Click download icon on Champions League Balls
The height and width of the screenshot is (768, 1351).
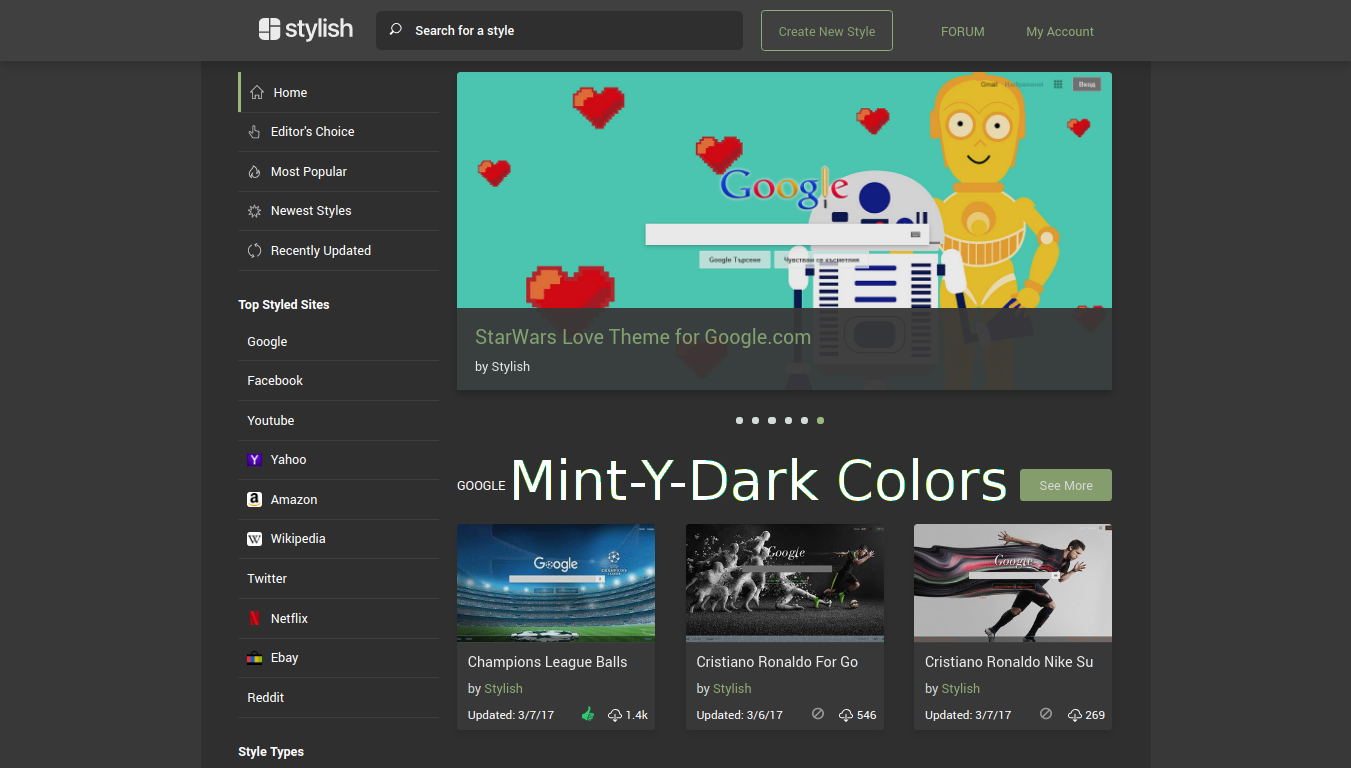tap(615, 715)
